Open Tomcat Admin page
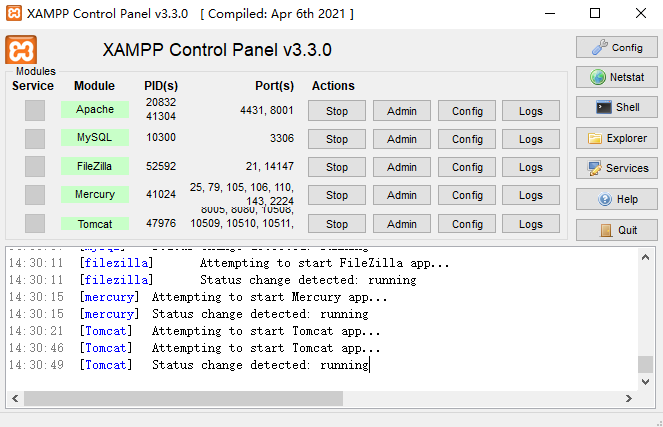The height and width of the screenshot is (427, 663). 402,224
